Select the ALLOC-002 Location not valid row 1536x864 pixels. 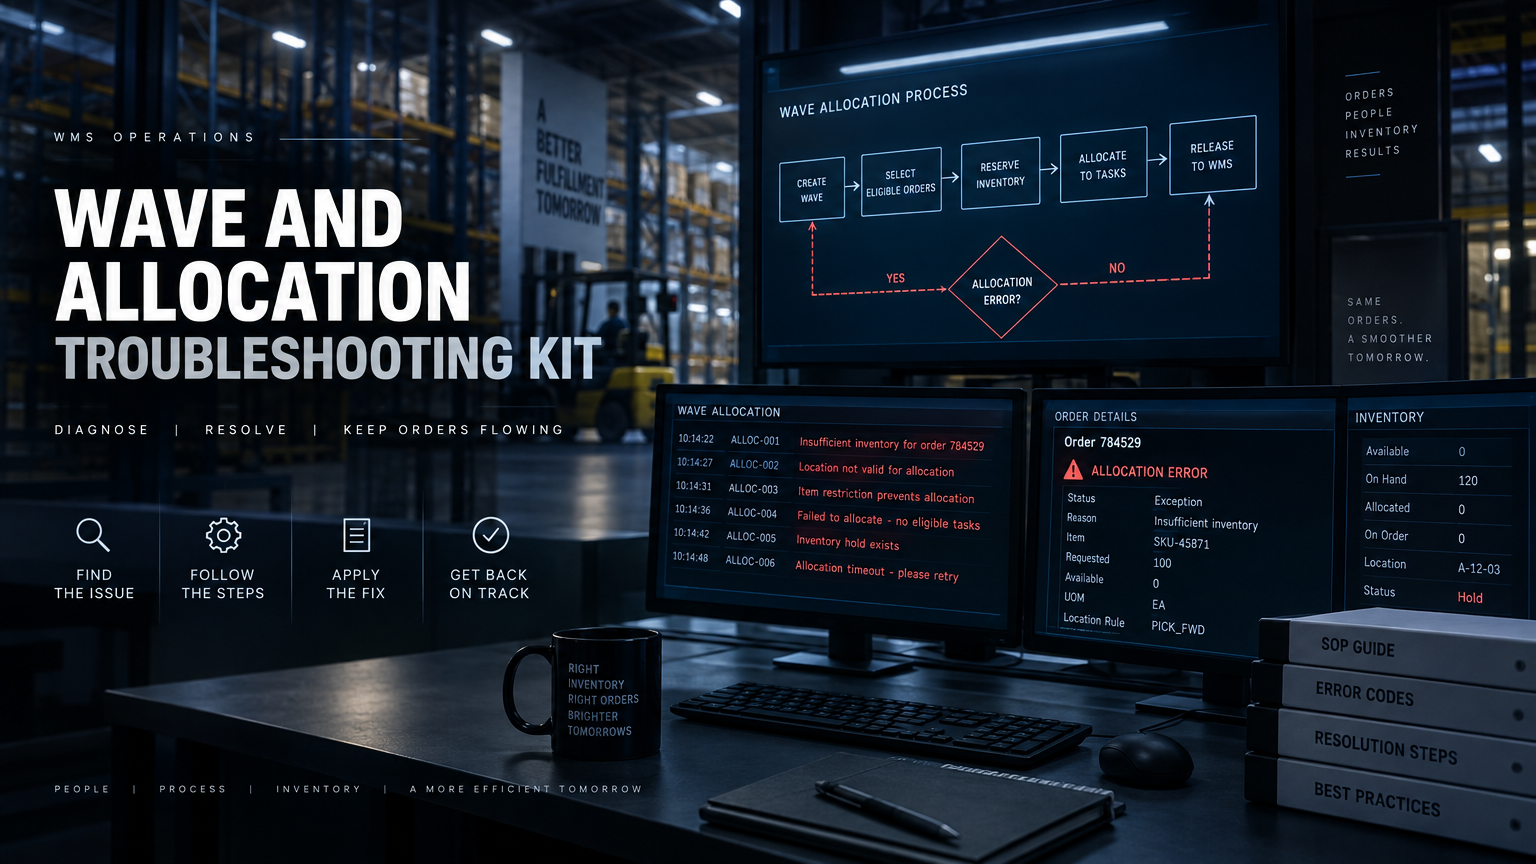pos(815,467)
